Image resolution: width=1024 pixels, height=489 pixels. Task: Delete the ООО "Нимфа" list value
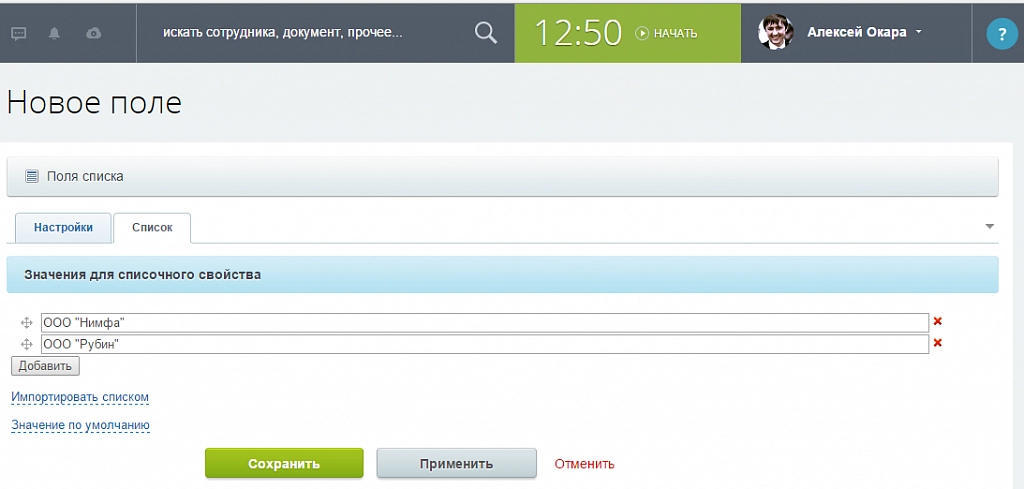point(938,322)
